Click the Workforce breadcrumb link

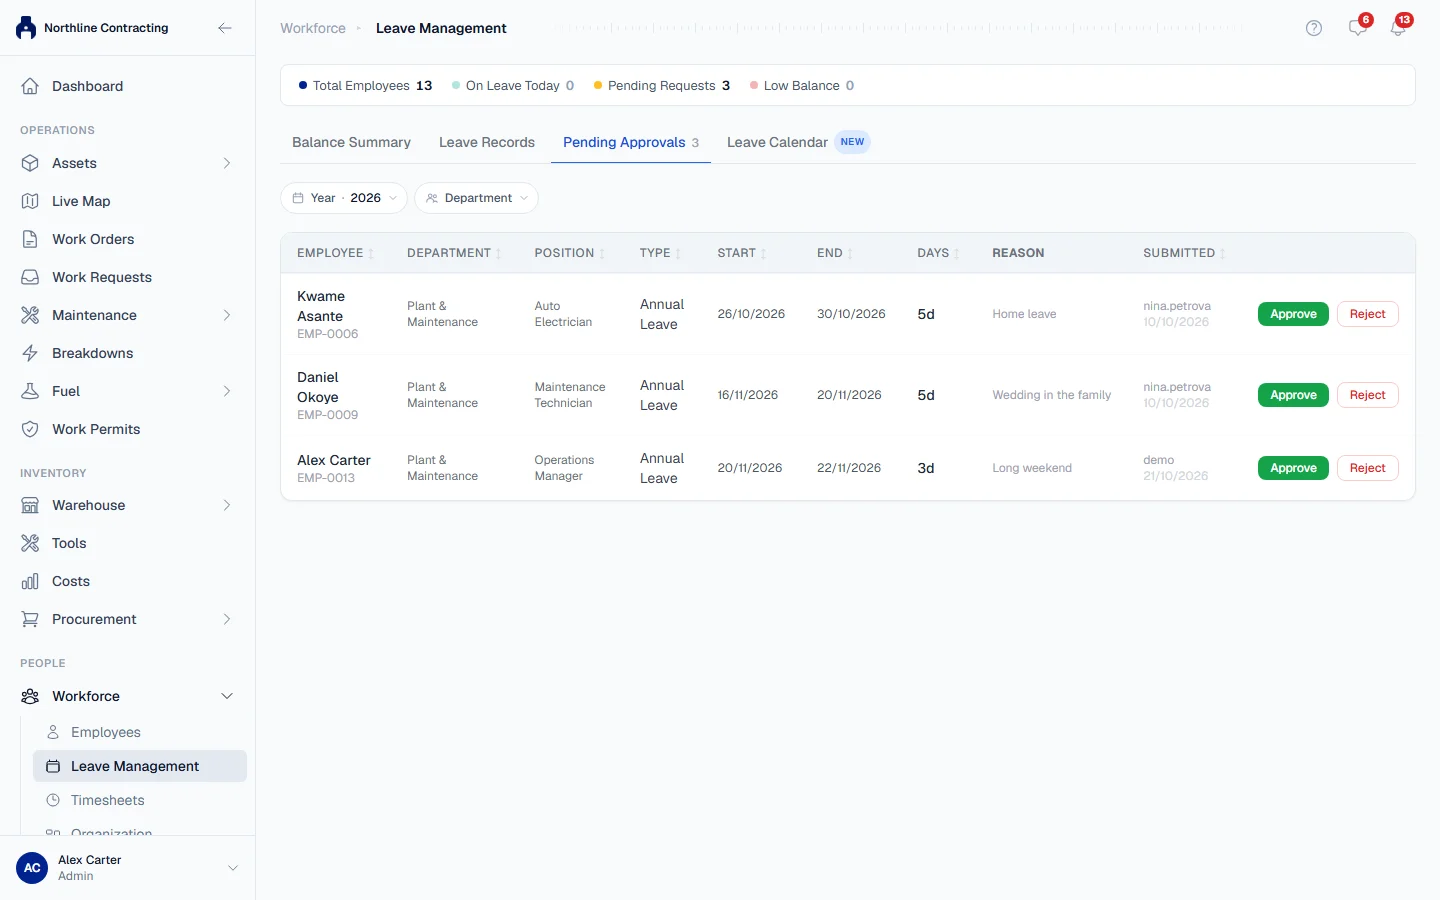click(x=313, y=28)
